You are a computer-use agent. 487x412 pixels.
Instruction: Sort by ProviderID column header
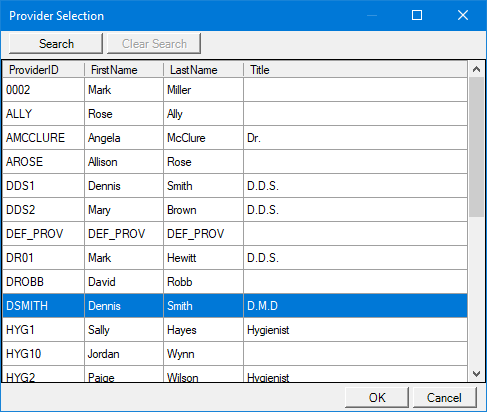[x=44, y=70]
